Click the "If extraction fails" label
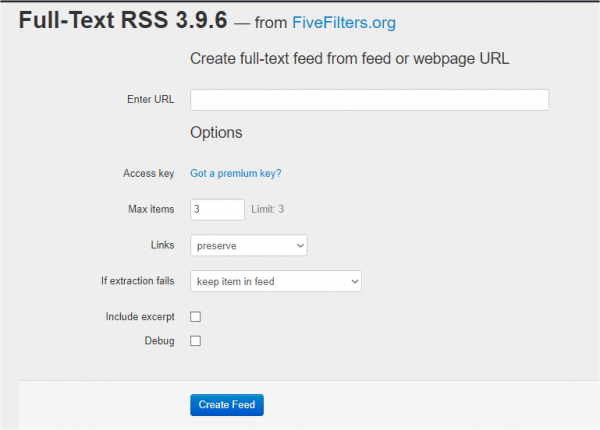 point(131,282)
